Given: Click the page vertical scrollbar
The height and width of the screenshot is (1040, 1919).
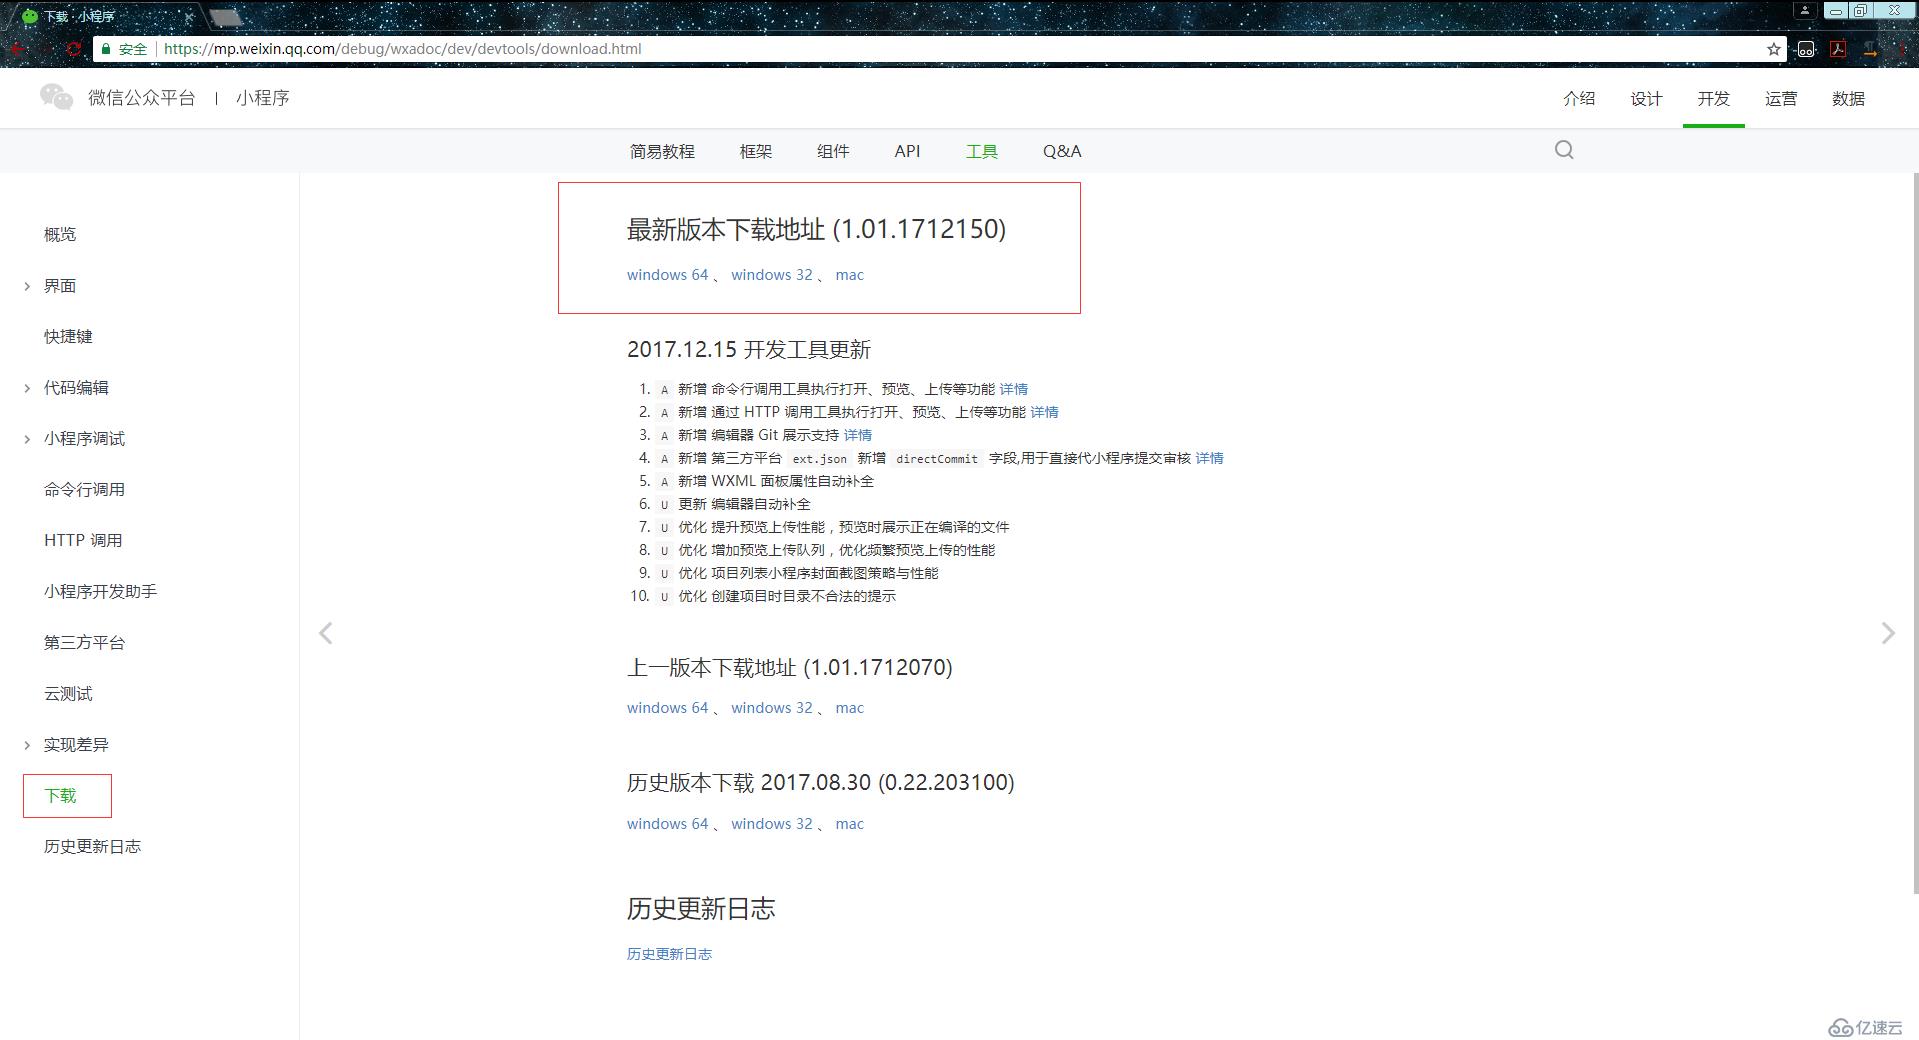Looking at the screenshot, I should click(1915, 533).
